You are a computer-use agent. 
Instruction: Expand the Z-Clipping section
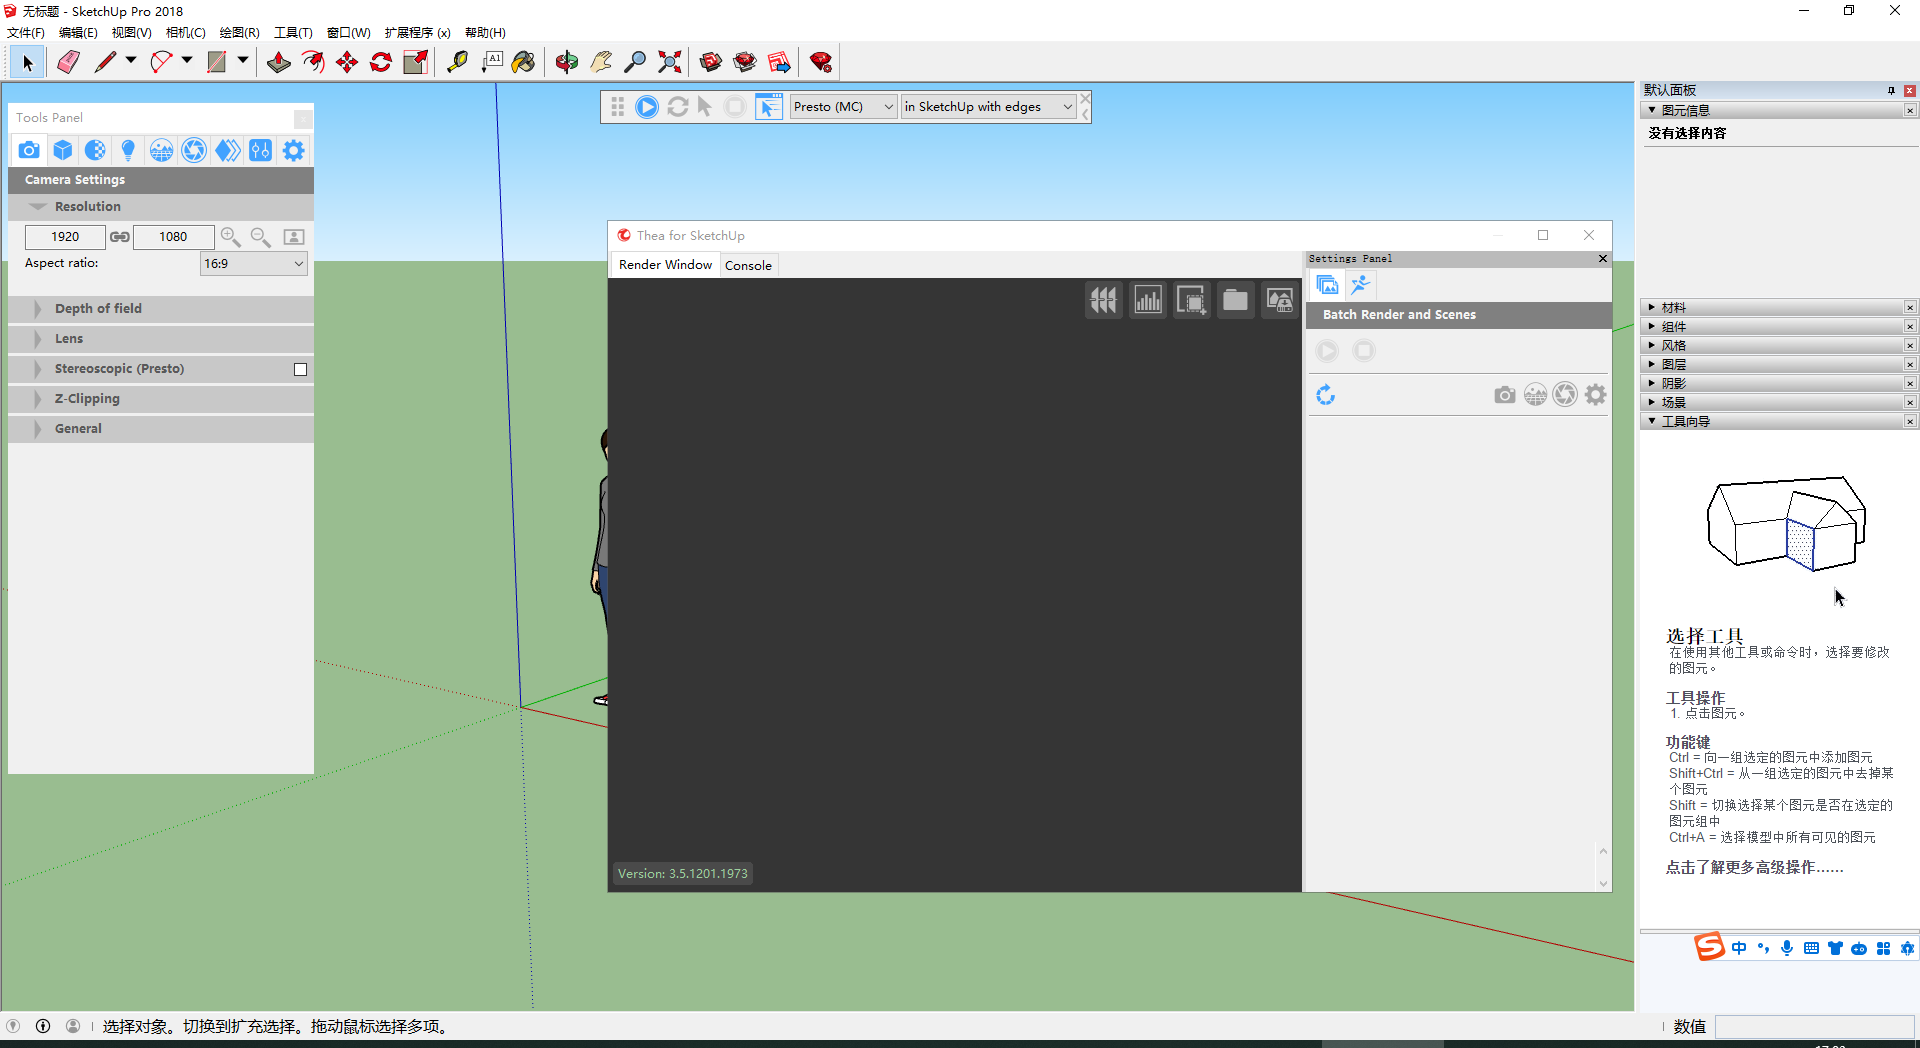(x=160, y=399)
